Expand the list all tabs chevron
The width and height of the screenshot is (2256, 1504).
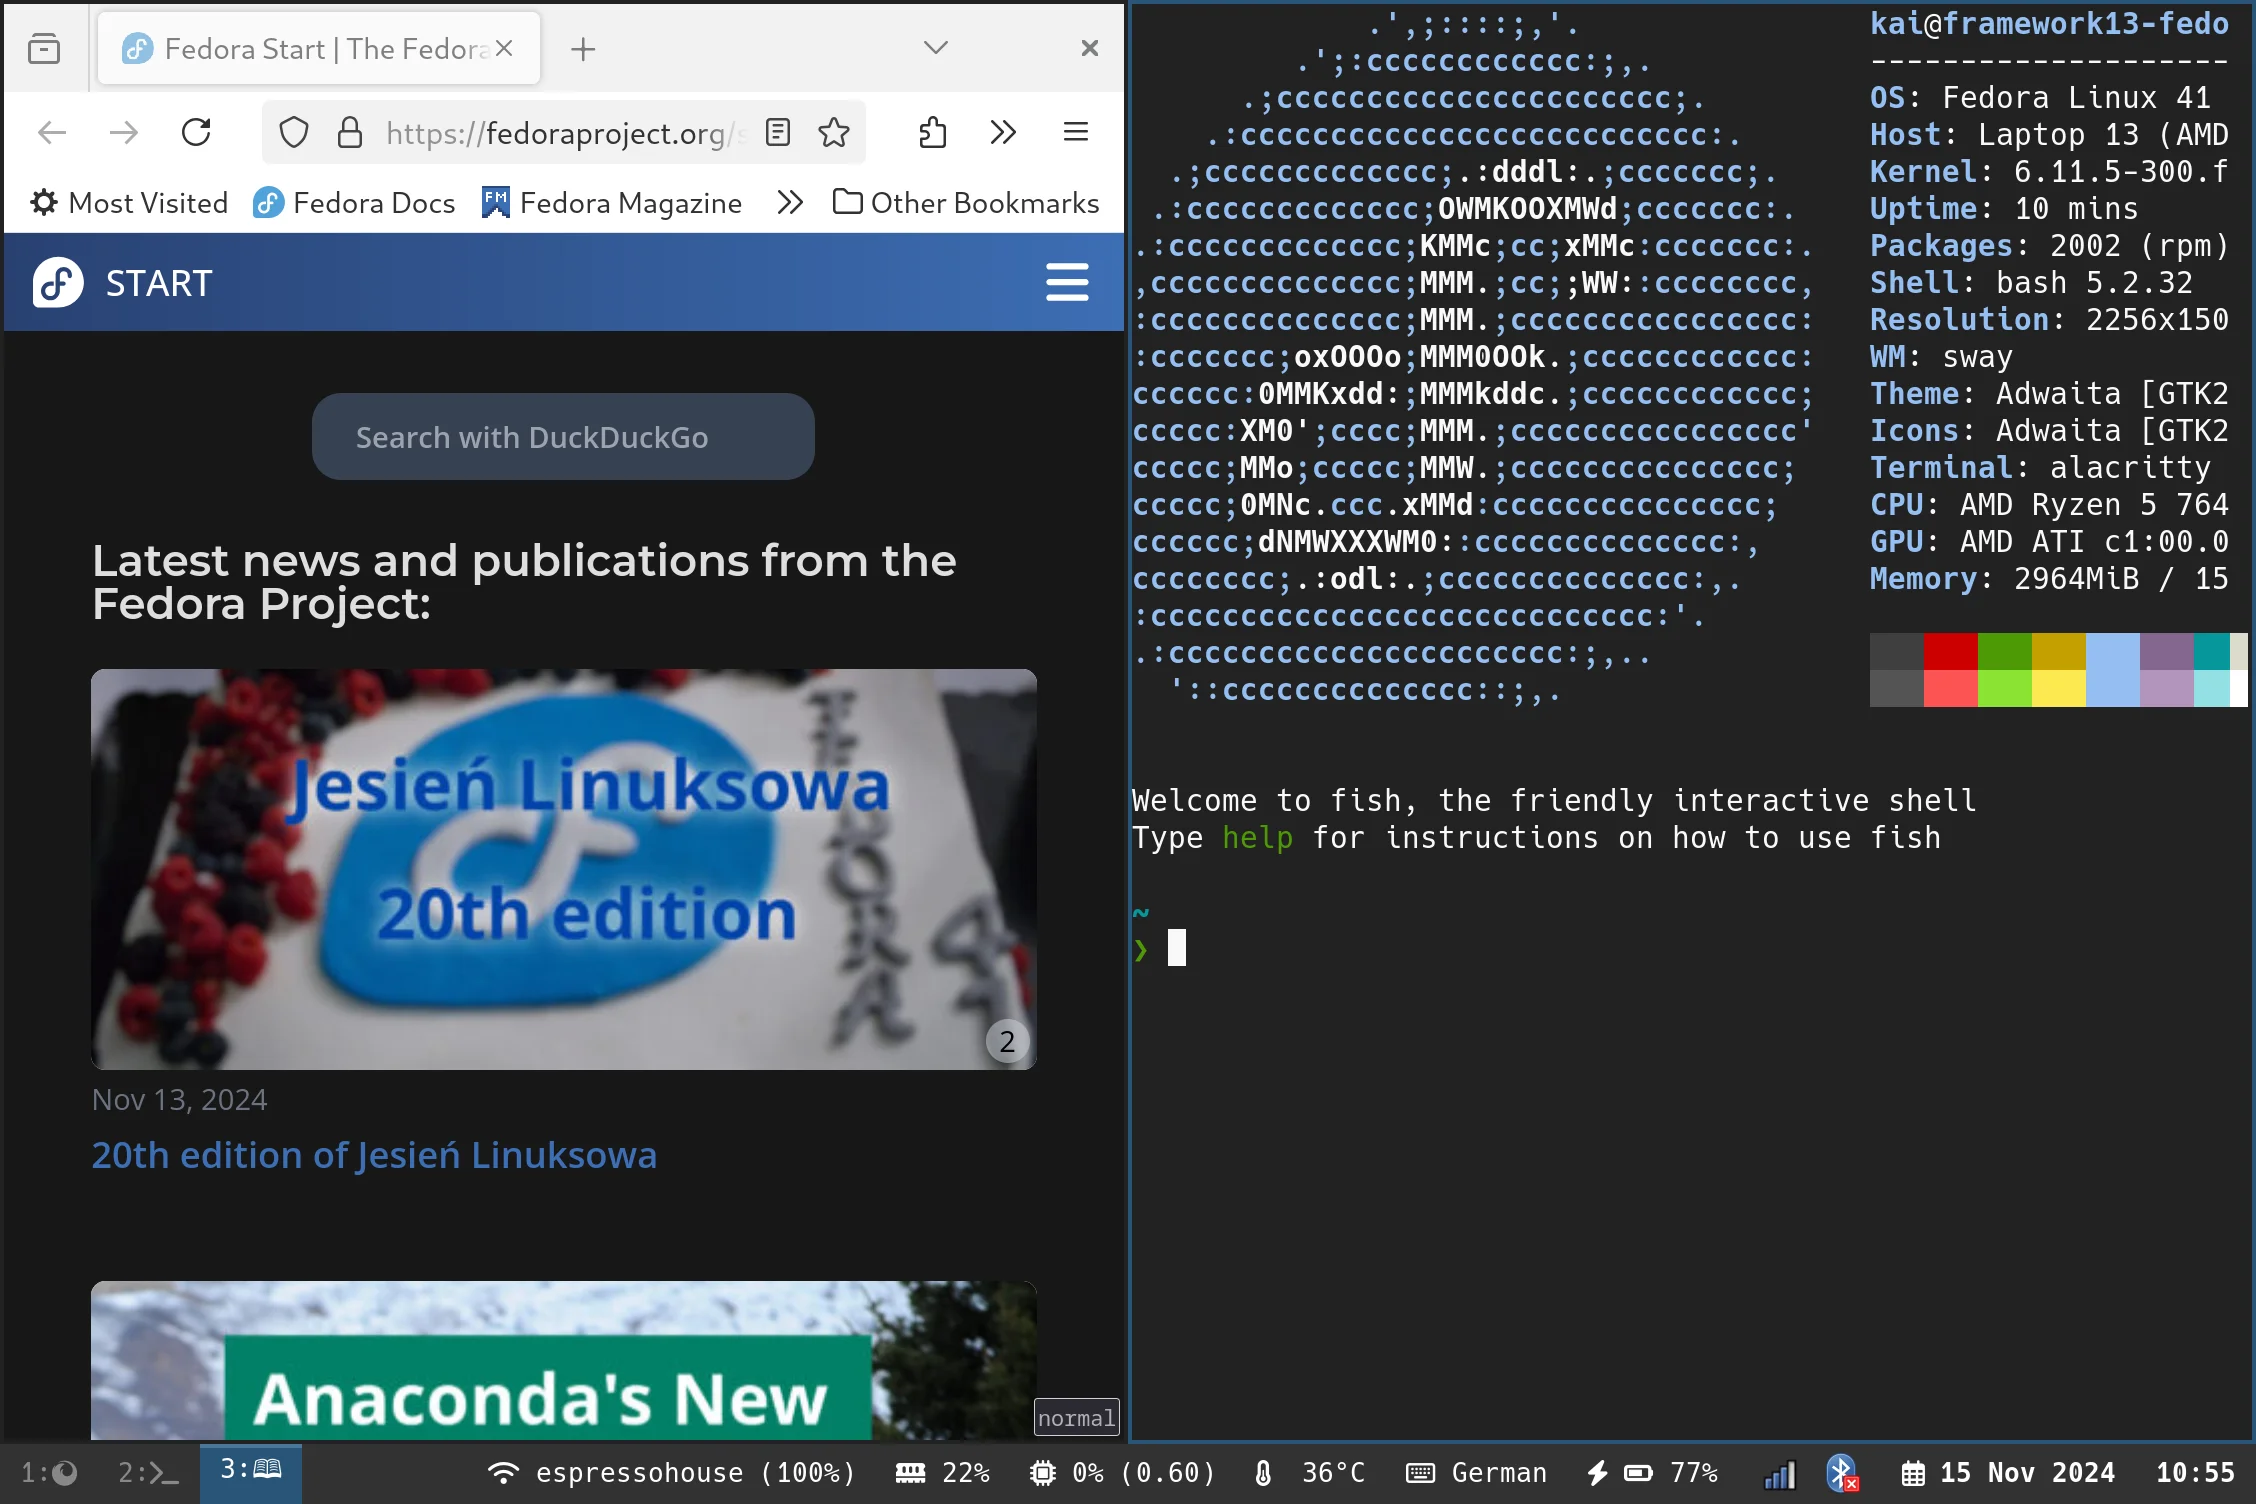click(x=935, y=48)
